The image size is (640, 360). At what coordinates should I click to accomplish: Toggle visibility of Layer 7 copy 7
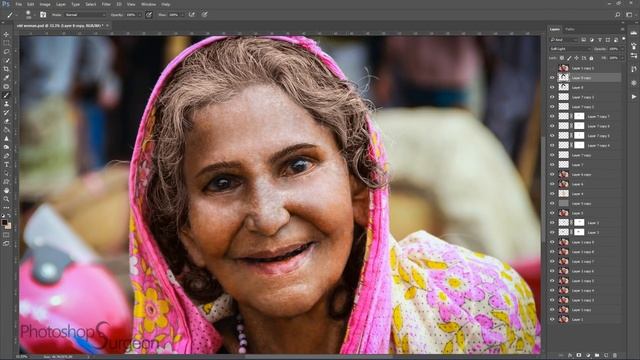[552, 116]
